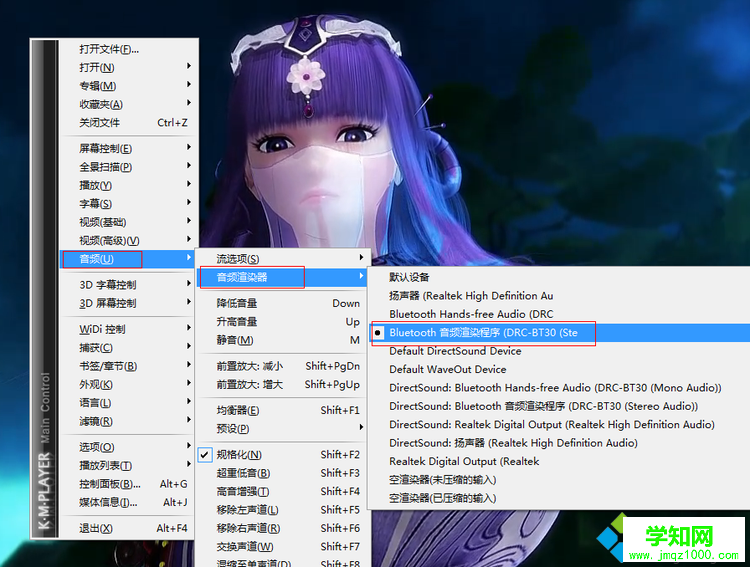Enable 高音增强(T) option

tap(282, 491)
